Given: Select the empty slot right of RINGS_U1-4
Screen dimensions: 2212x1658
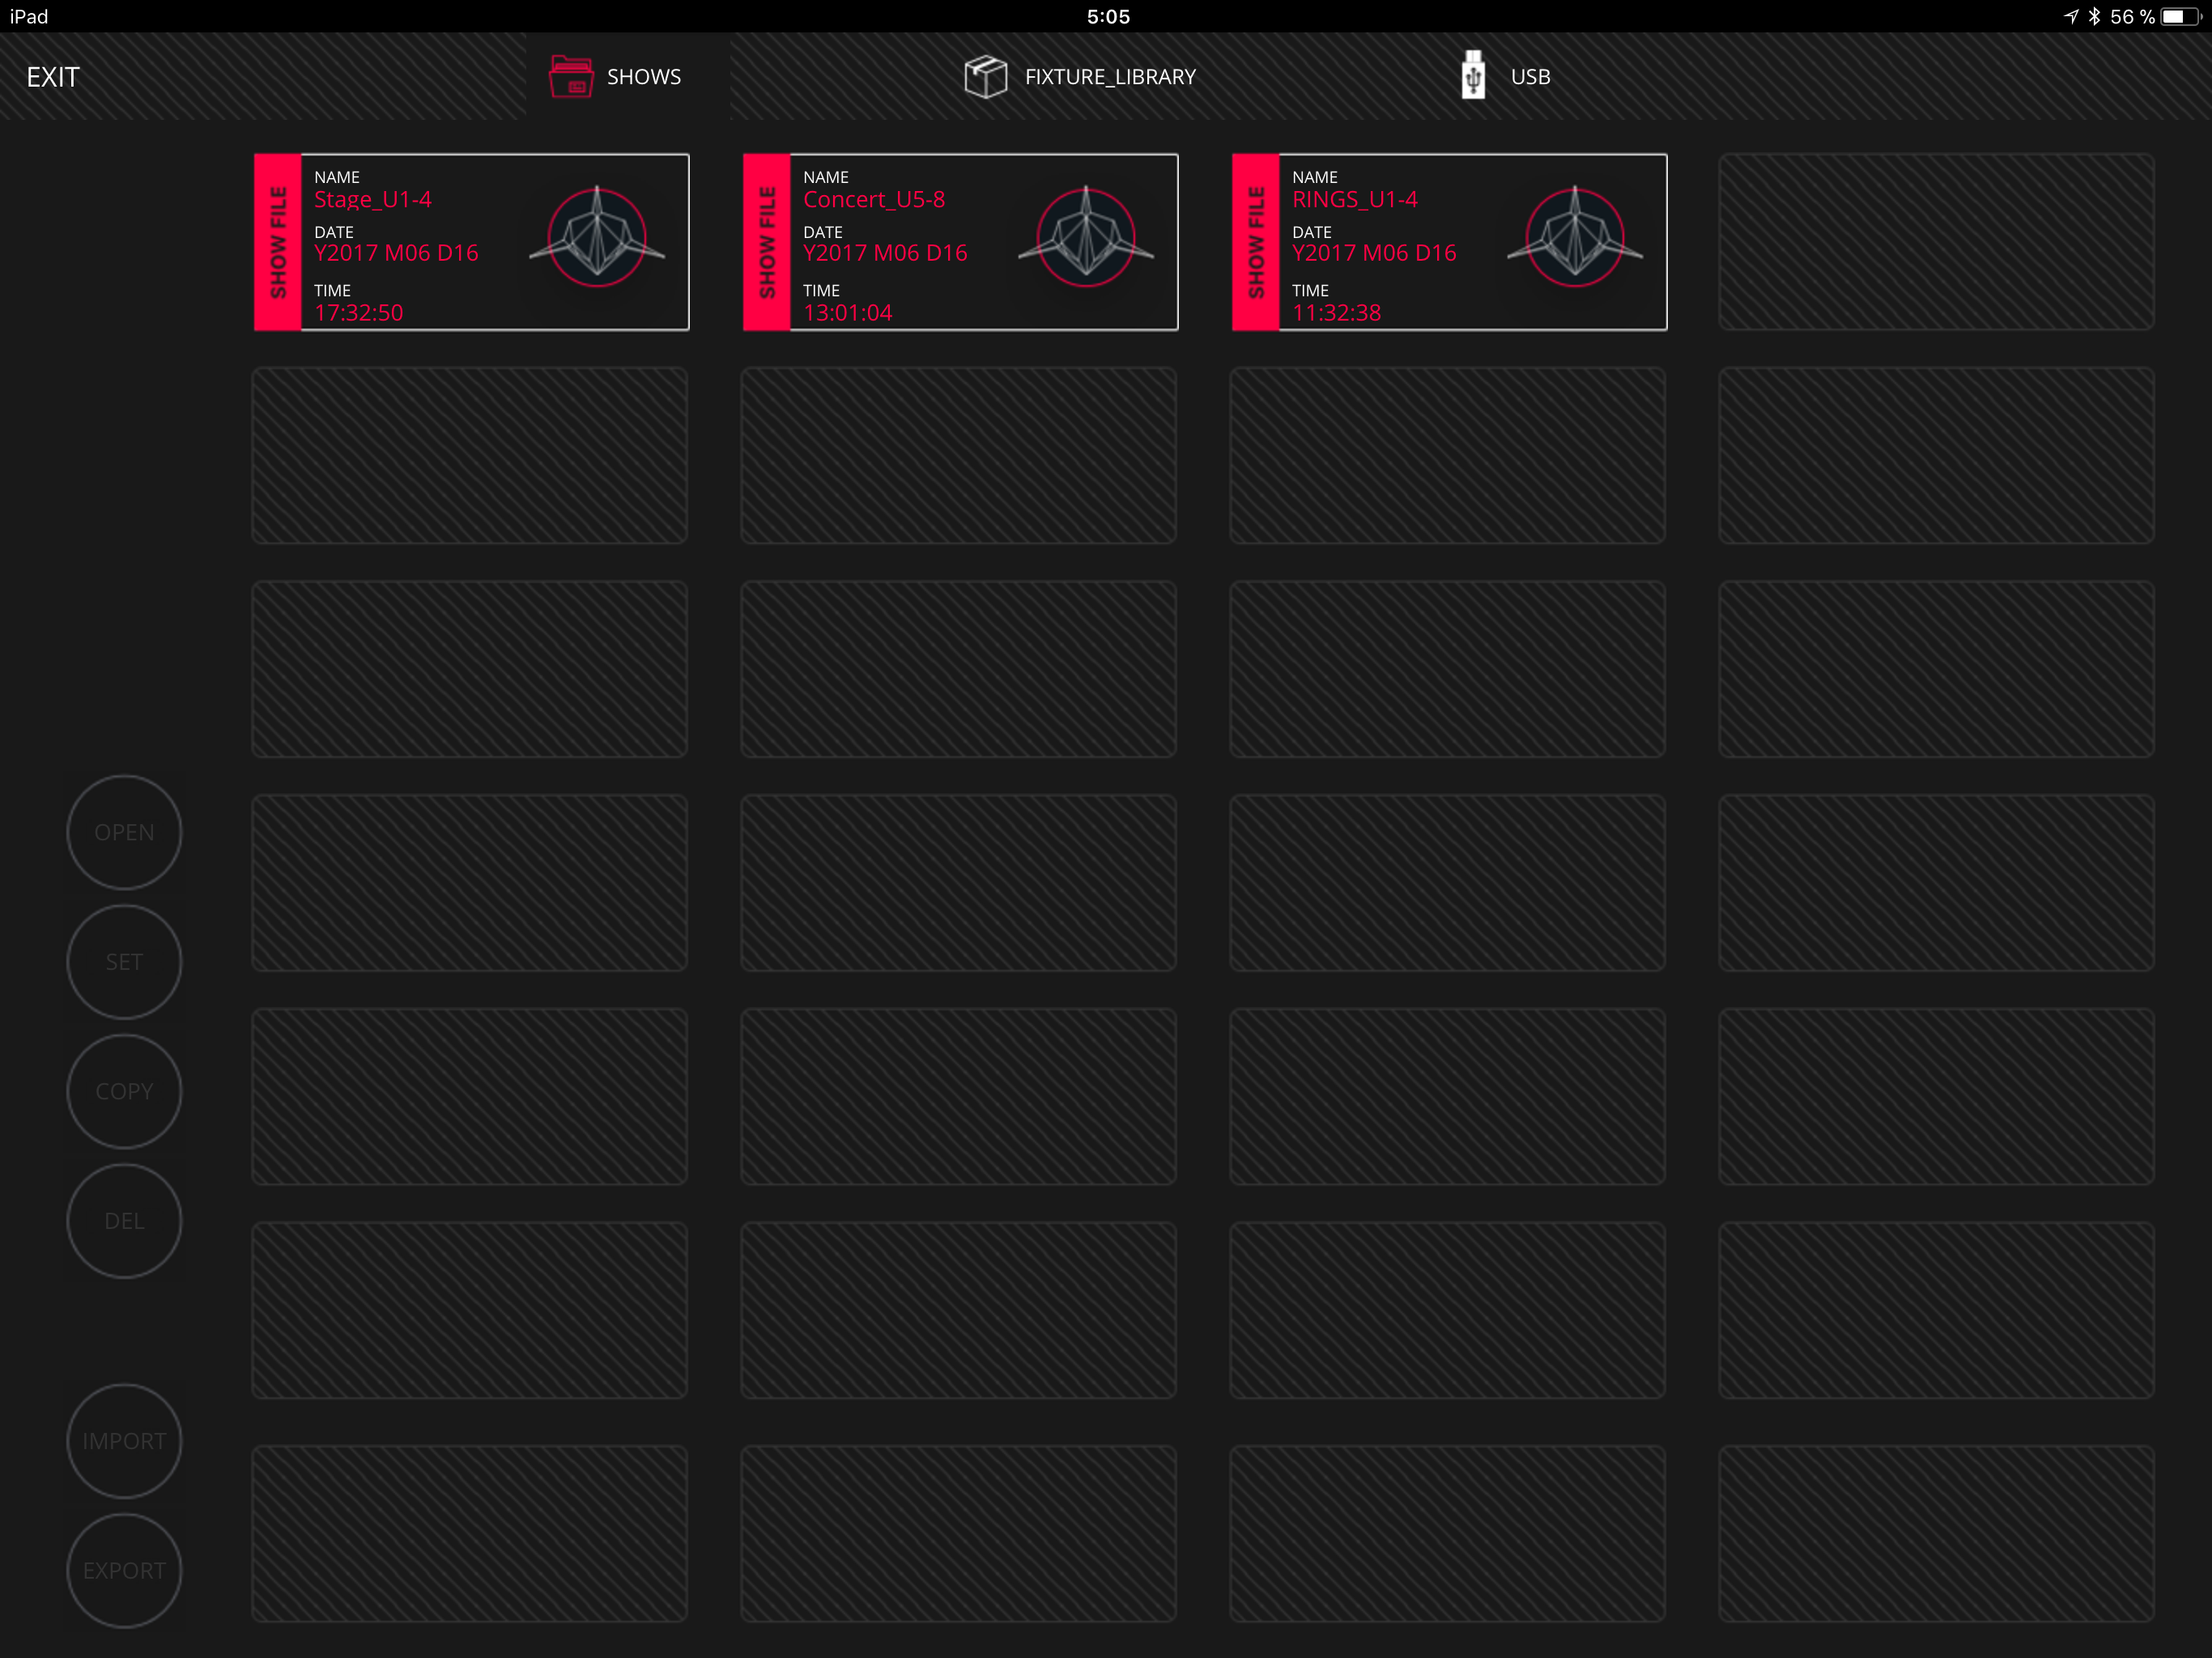Looking at the screenshot, I should pyautogui.click(x=1935, y=242).
